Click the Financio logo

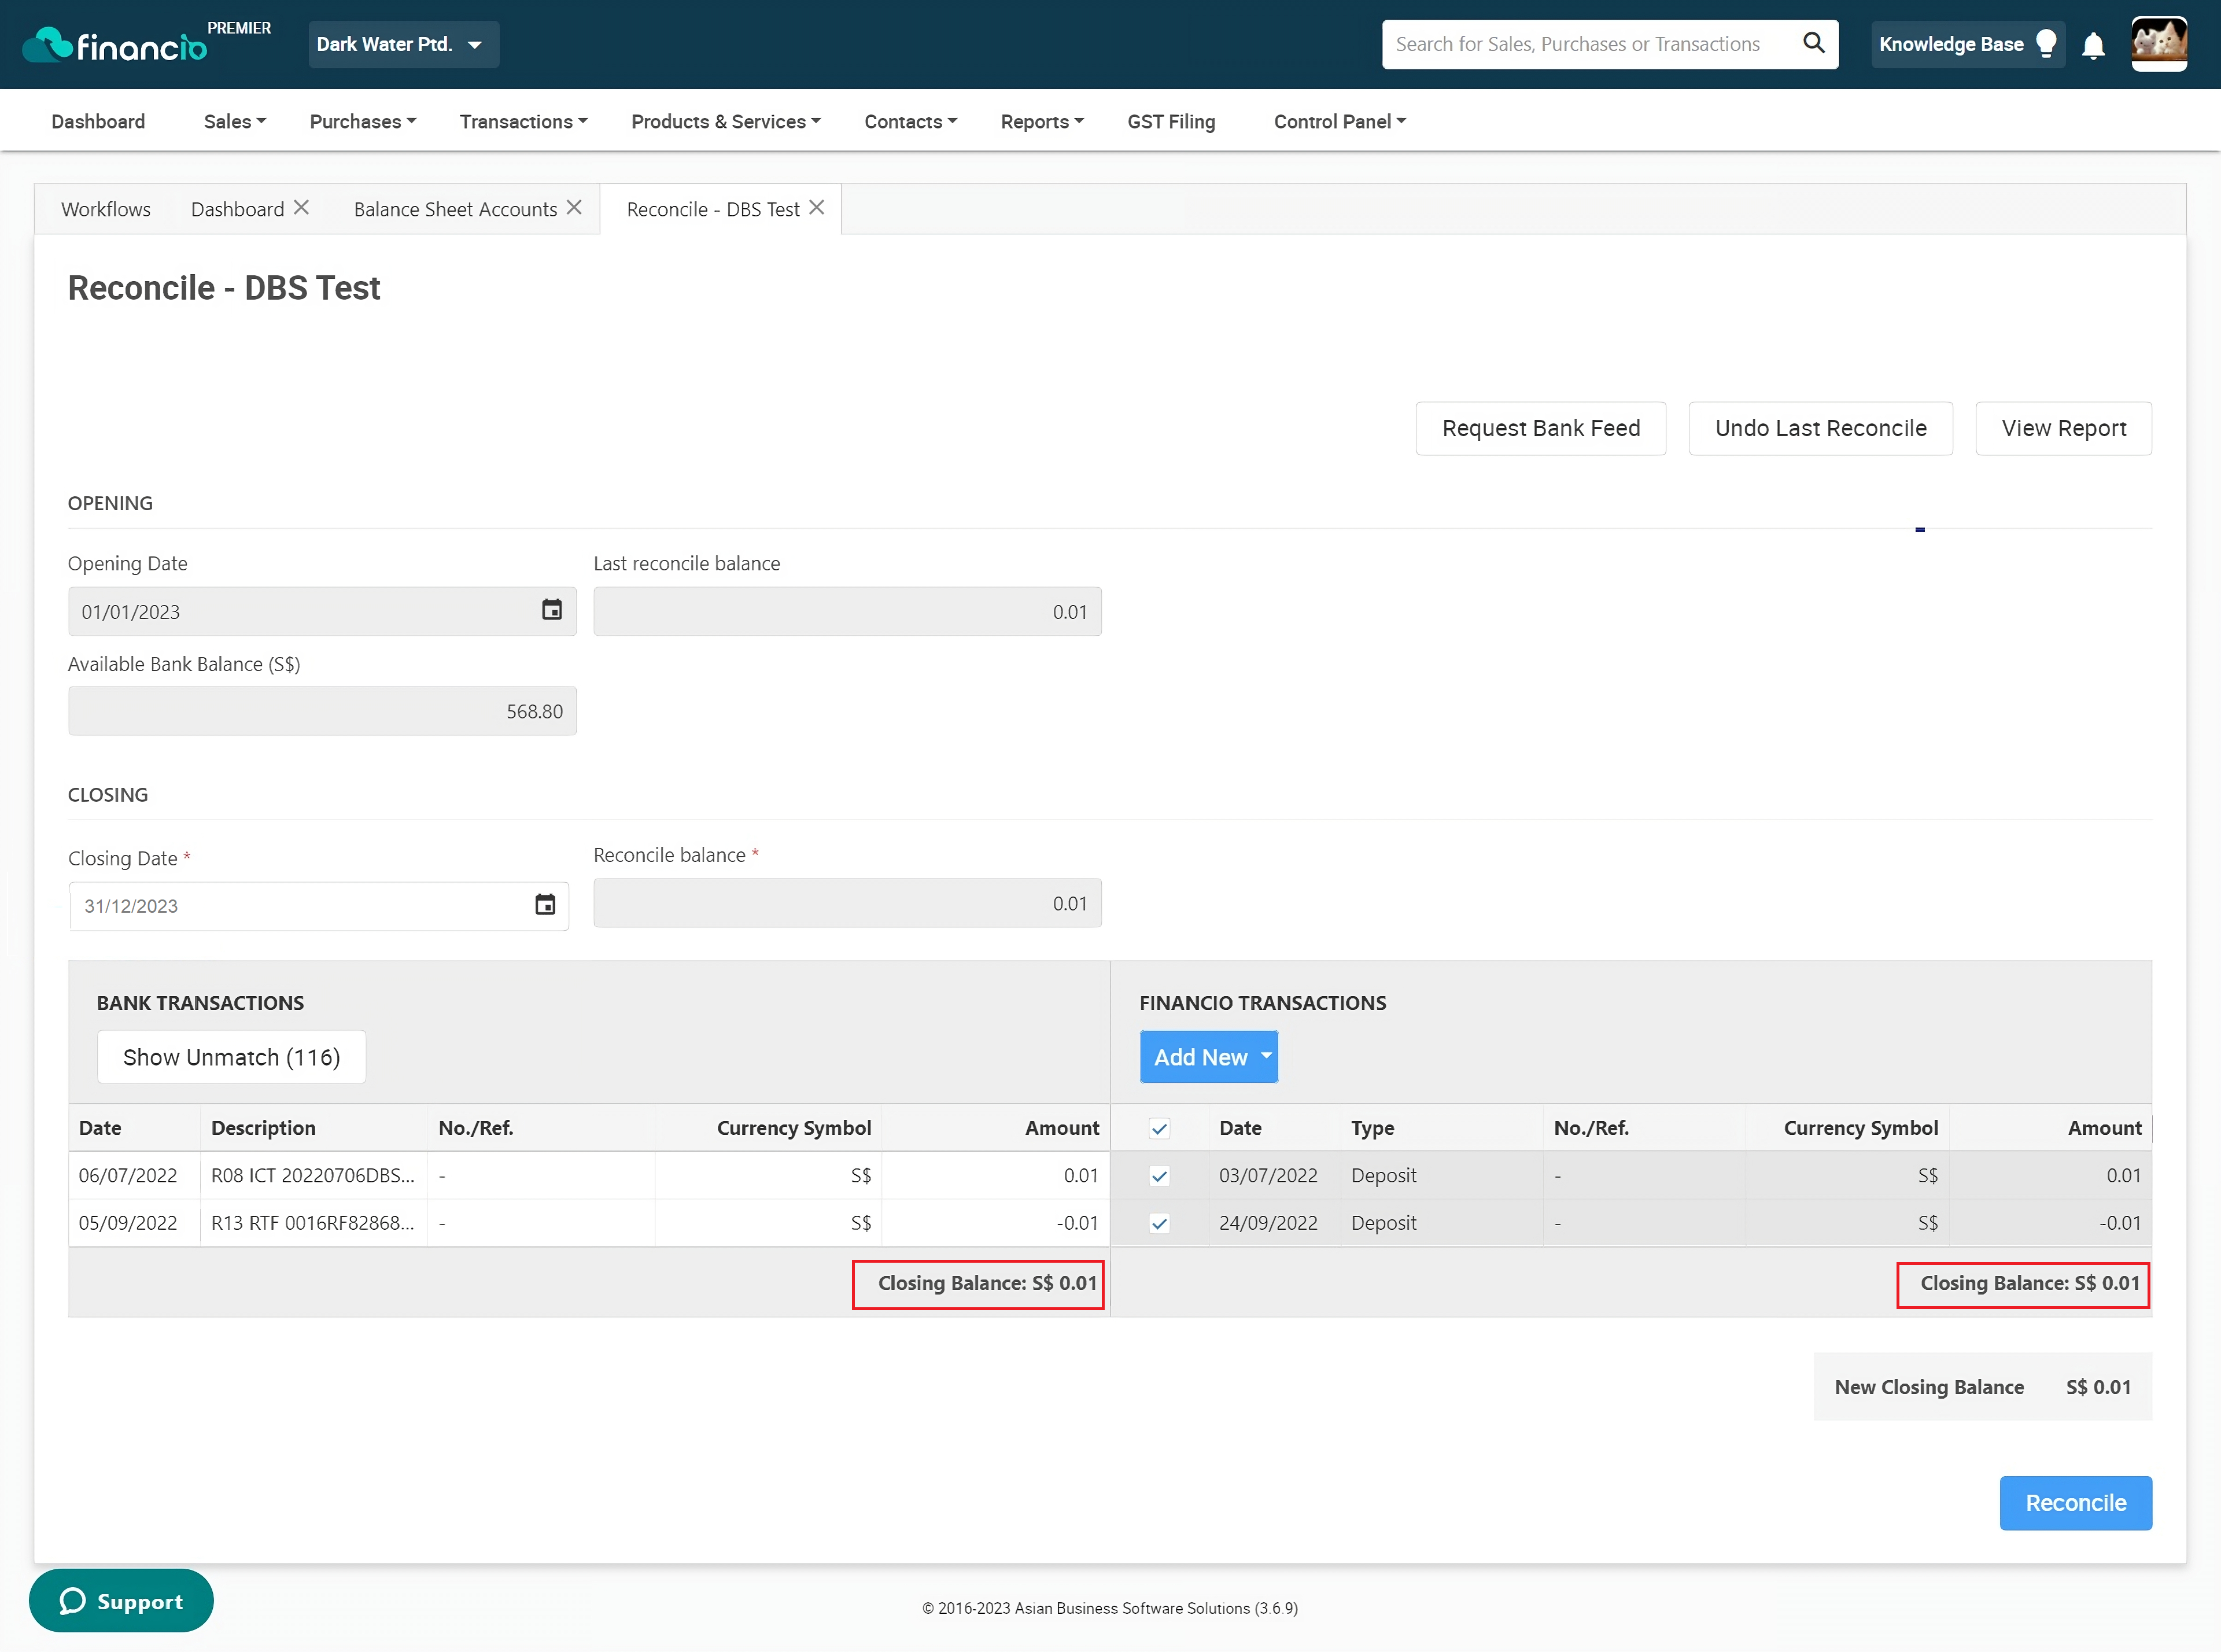pyautogui.click(x=114, y=44)
